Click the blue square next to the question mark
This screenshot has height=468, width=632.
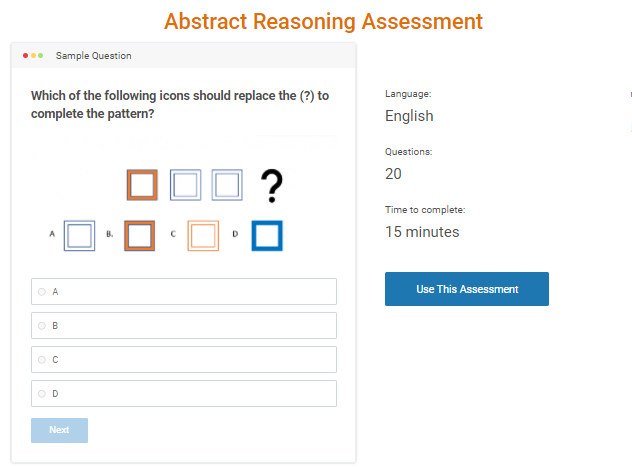point(227,185)
